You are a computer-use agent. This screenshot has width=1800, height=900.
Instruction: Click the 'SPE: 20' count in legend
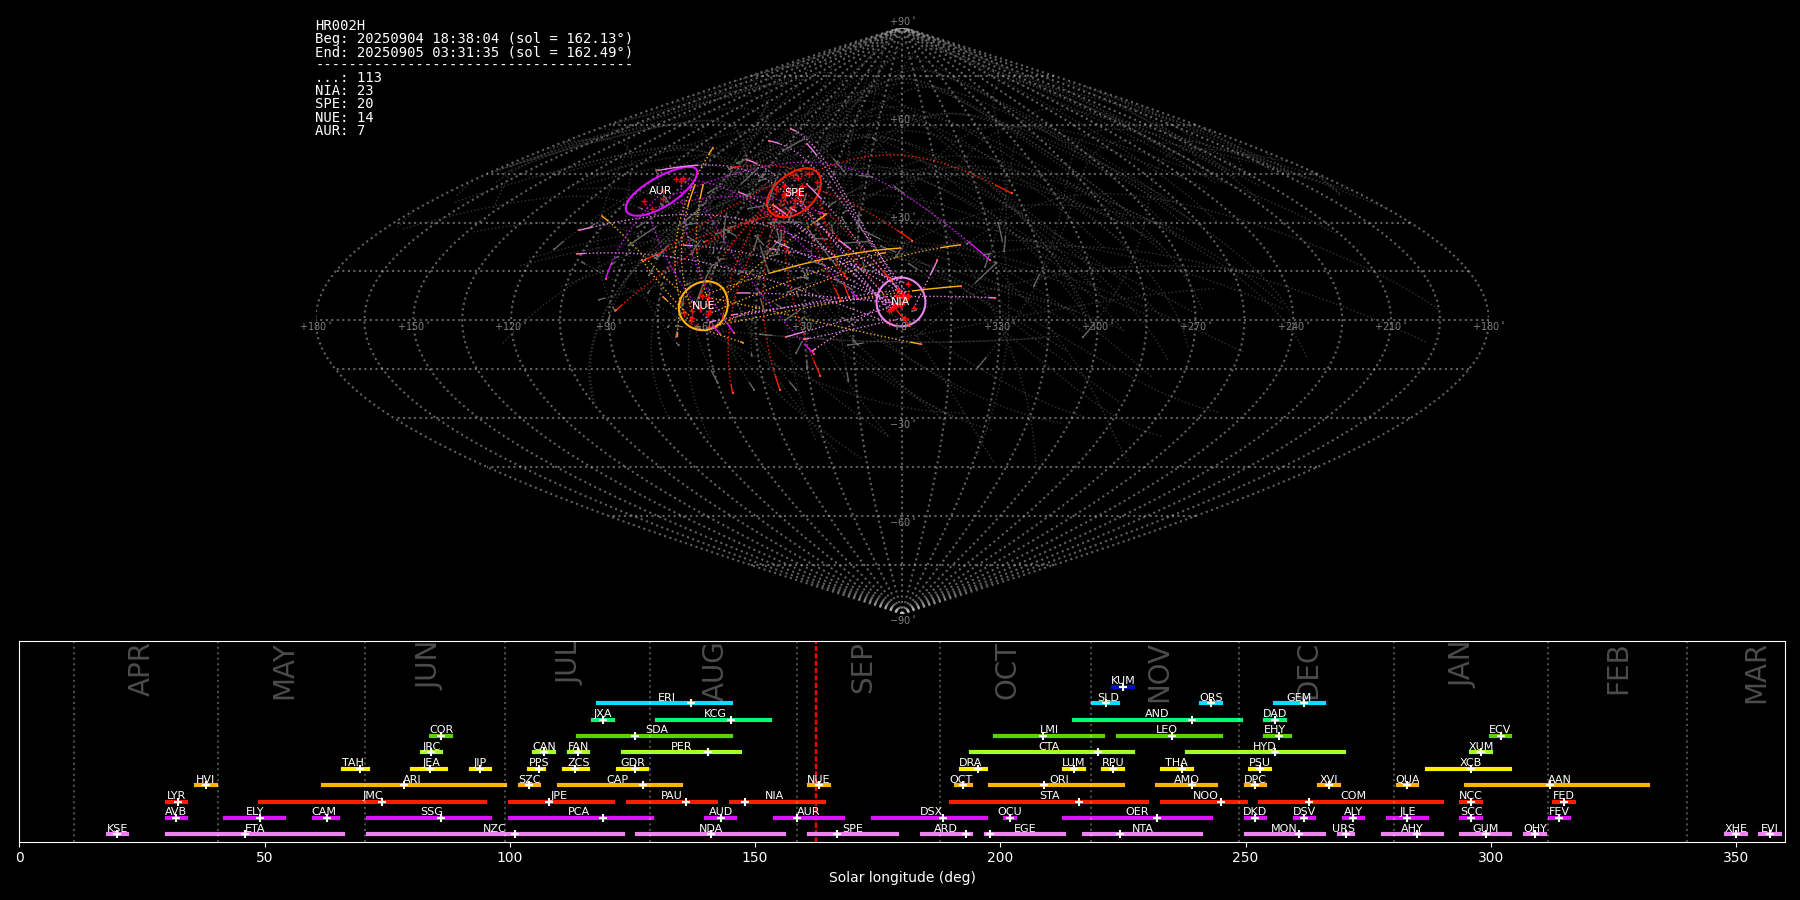[x=344, y=104]
